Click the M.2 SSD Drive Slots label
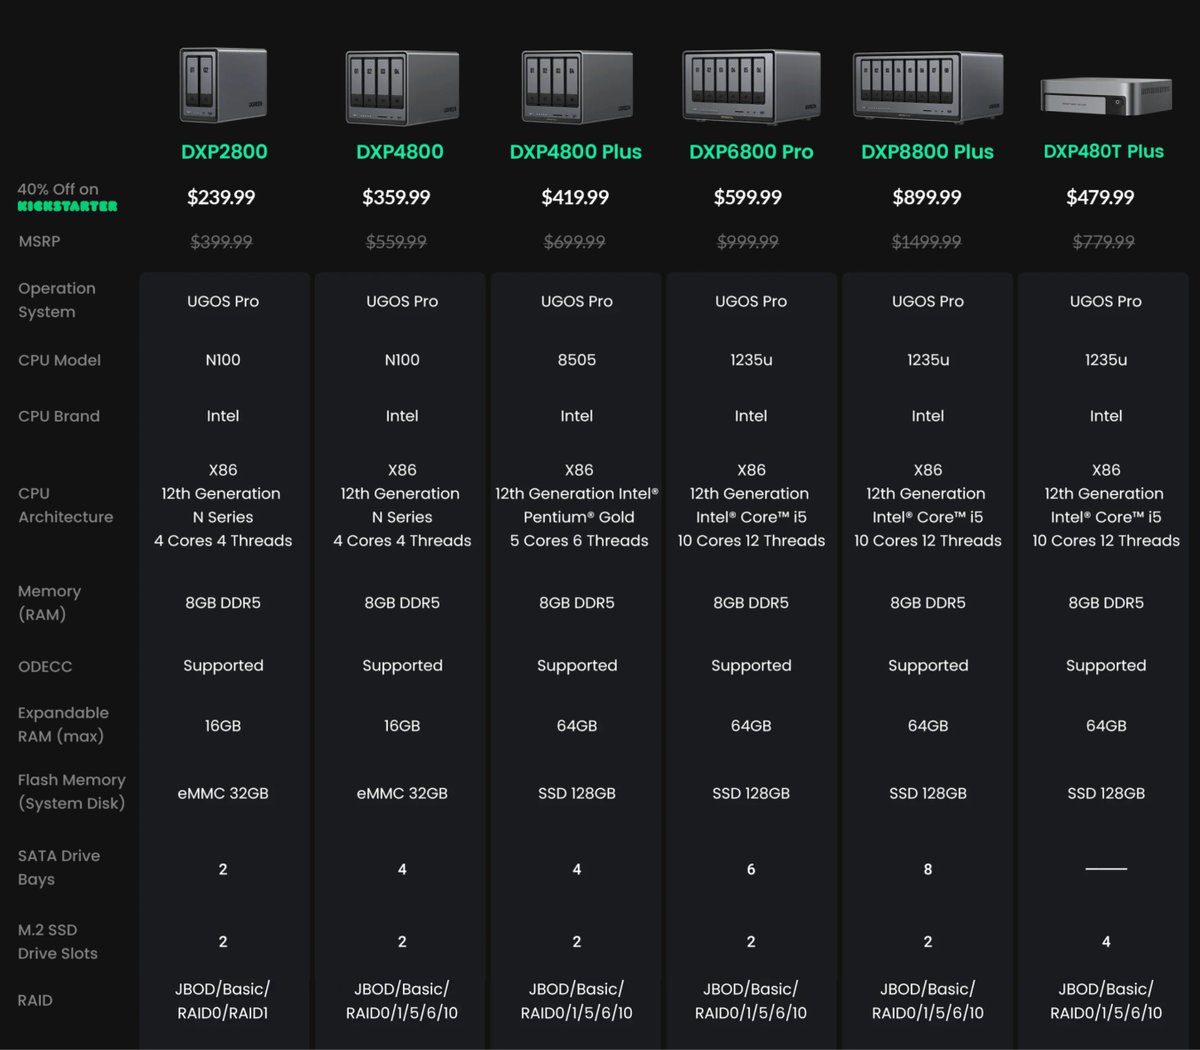Image resolution: width=1200 pixels, height=1050 pixels. (57, 941)
